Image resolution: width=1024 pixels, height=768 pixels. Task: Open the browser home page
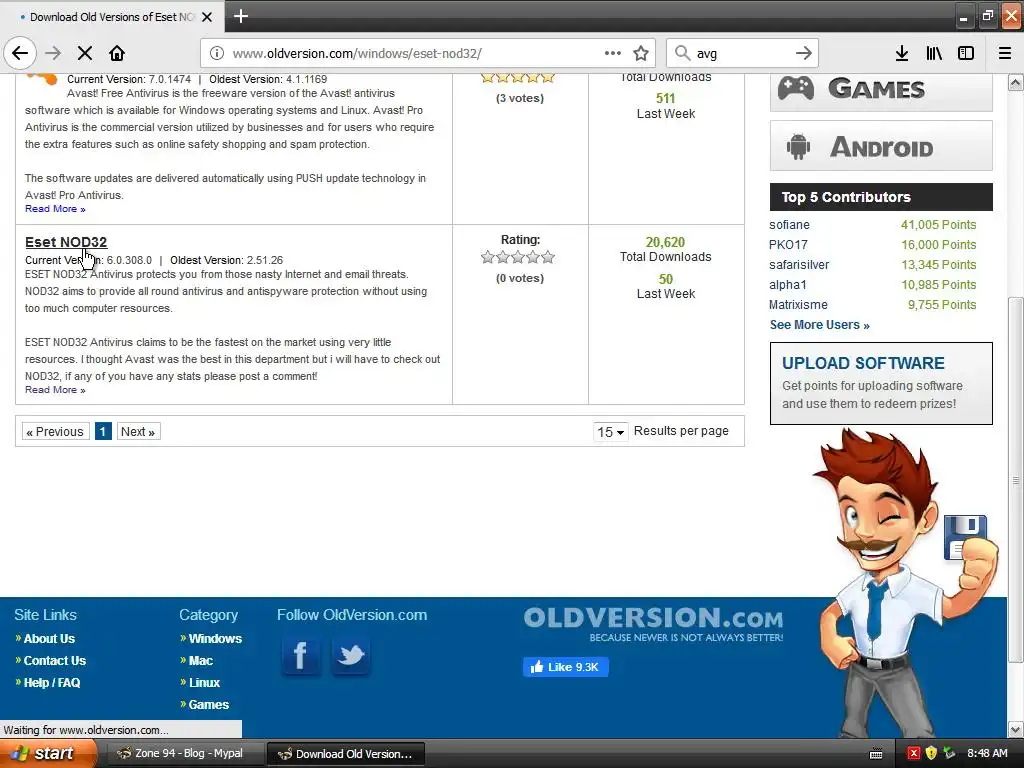point(117,54)
